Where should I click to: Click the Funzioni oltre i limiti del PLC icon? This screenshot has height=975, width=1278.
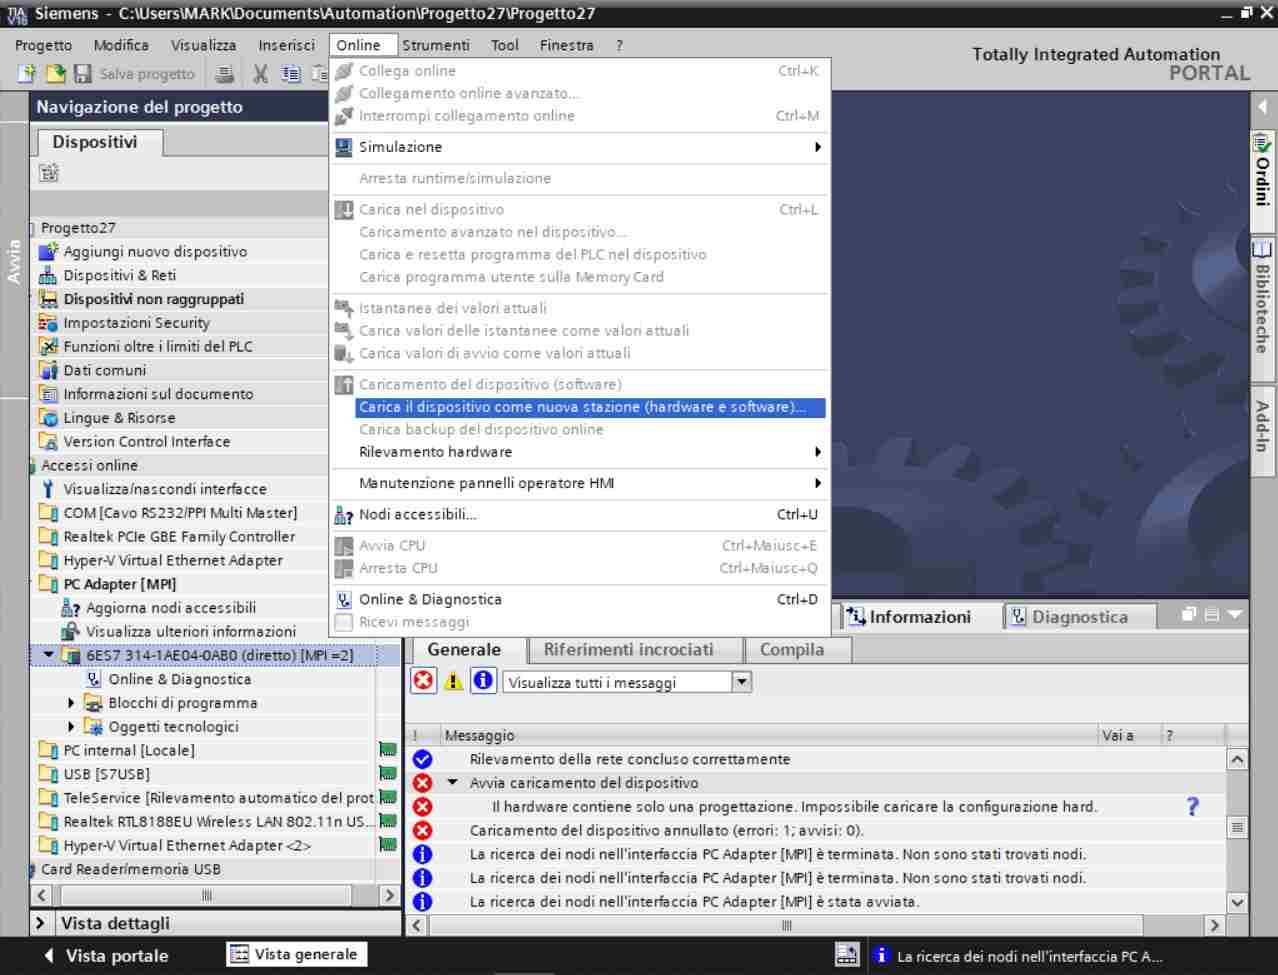coord(48,346)
